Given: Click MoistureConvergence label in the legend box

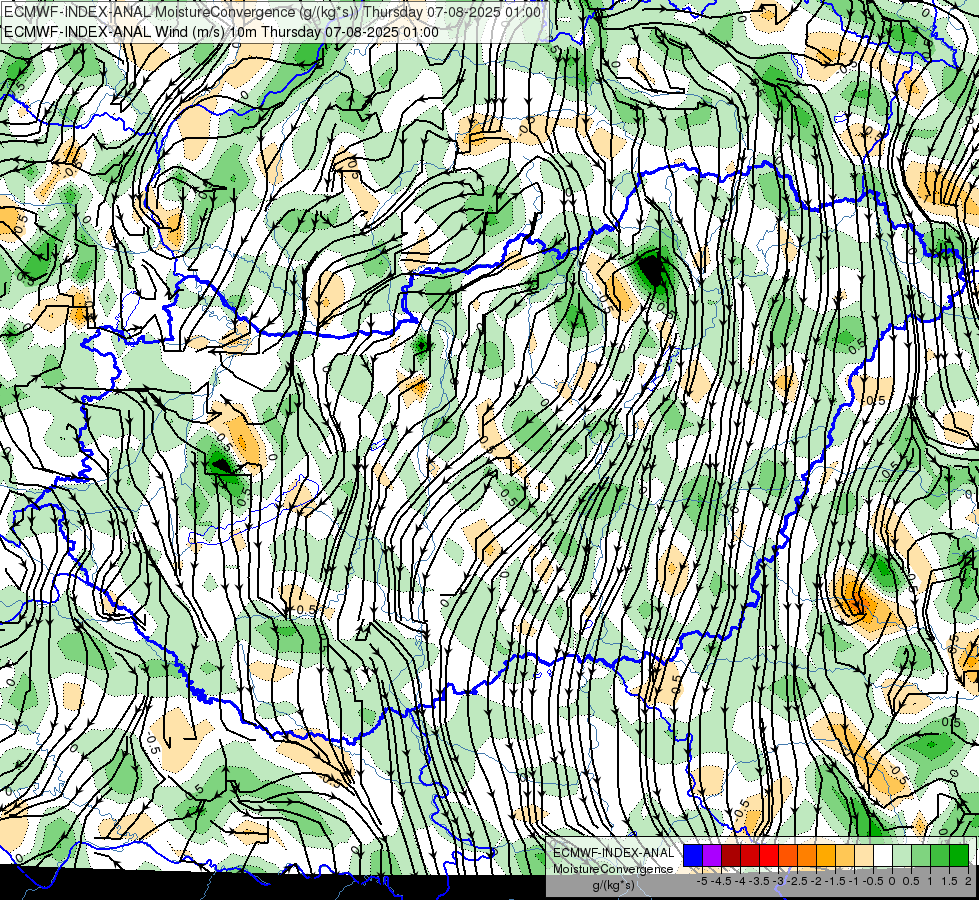Looking at the screenshot, I should tap(613, 869).
